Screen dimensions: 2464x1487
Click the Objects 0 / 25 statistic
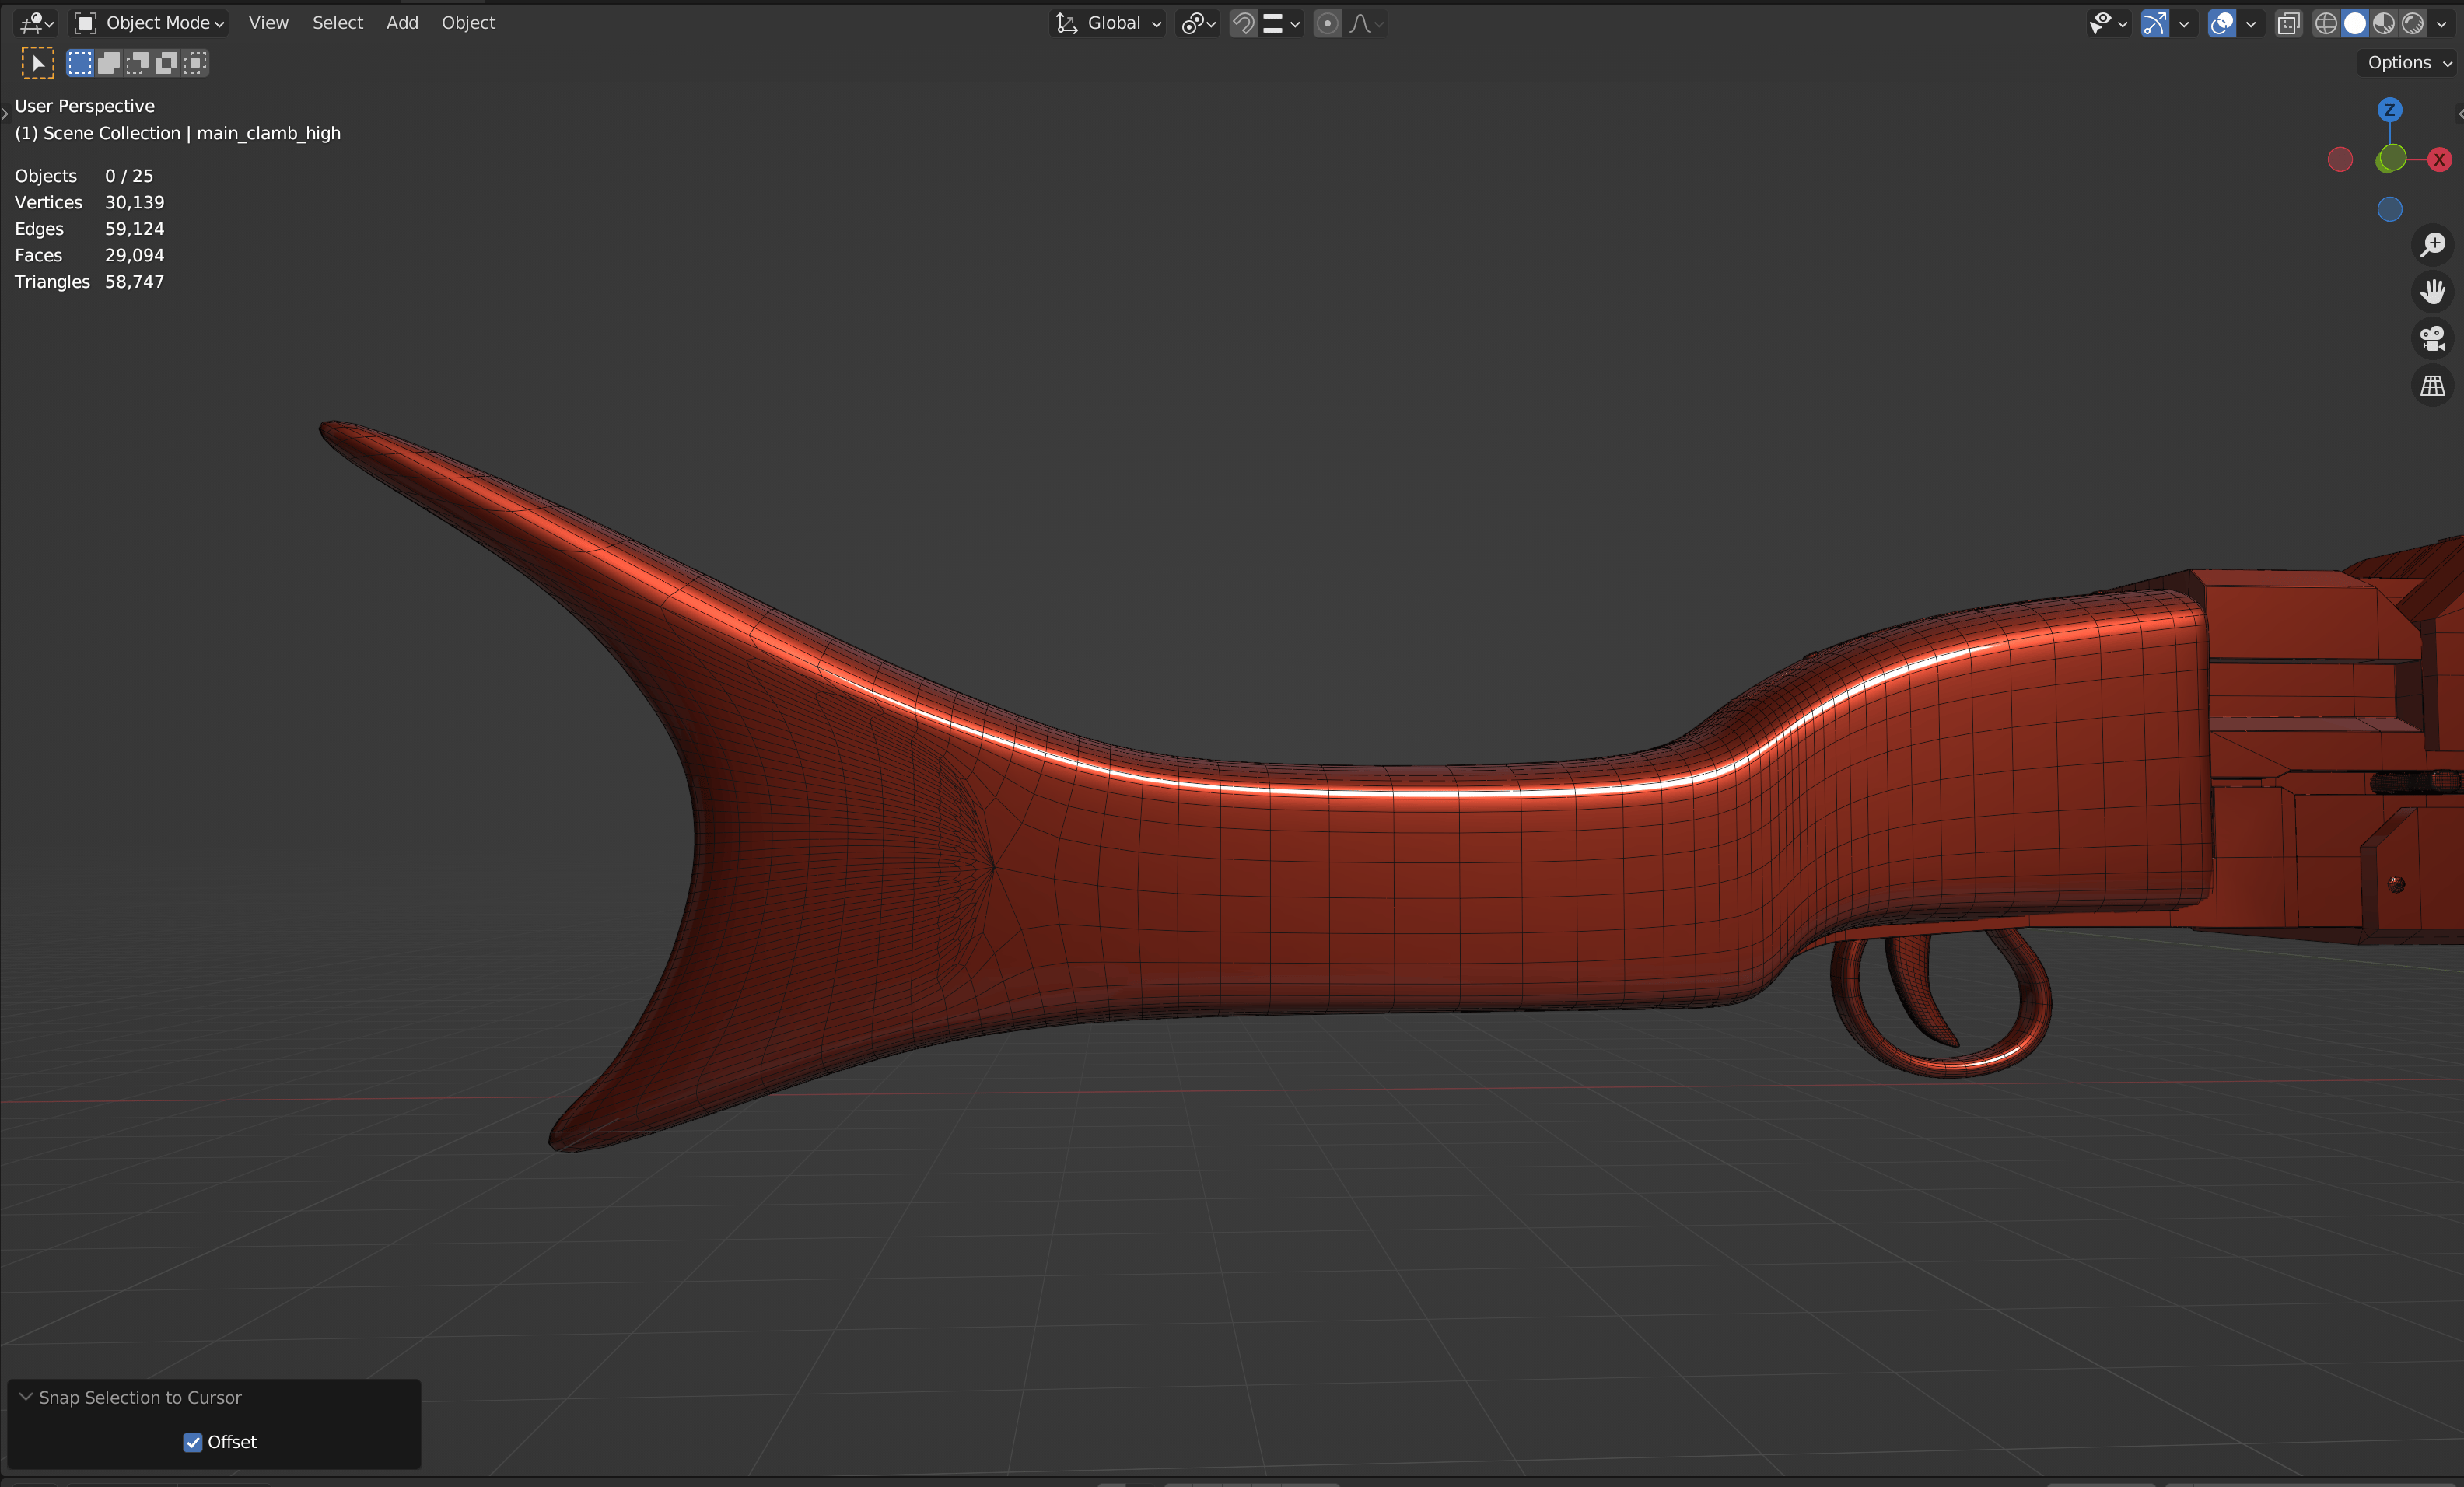tap(84, 176)
